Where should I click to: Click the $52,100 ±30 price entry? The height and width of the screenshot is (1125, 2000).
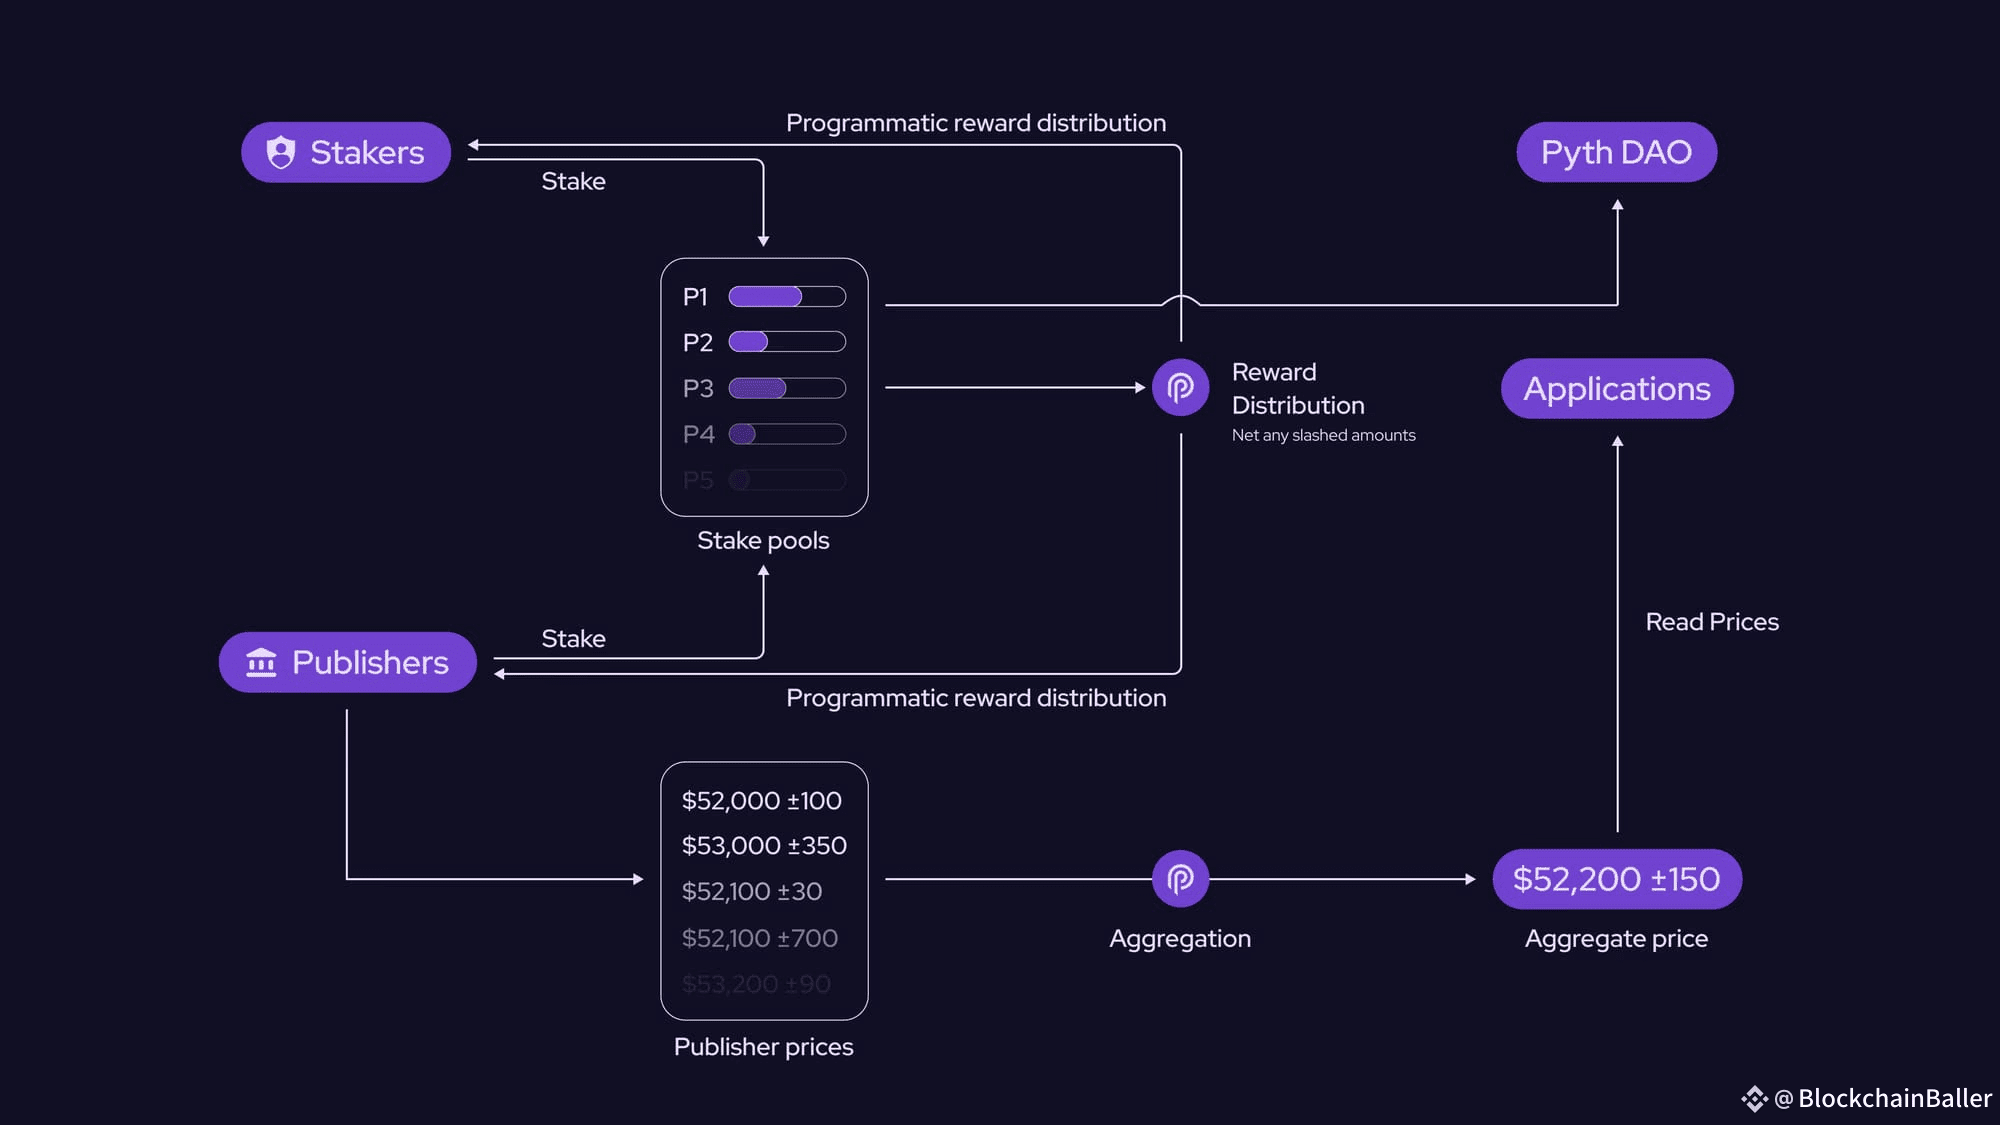[752, 891]
